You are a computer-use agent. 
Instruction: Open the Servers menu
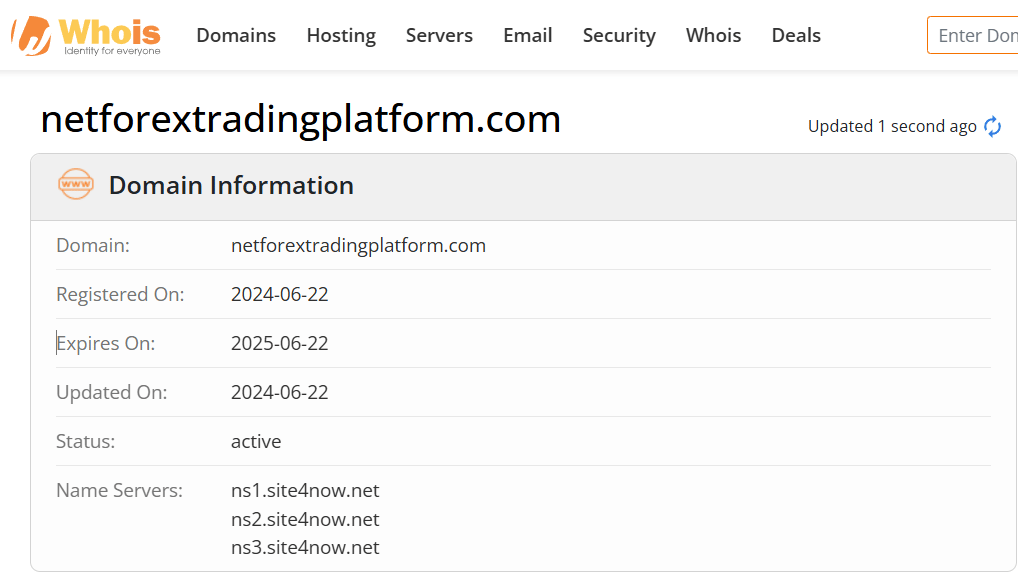tap(440, 35)
